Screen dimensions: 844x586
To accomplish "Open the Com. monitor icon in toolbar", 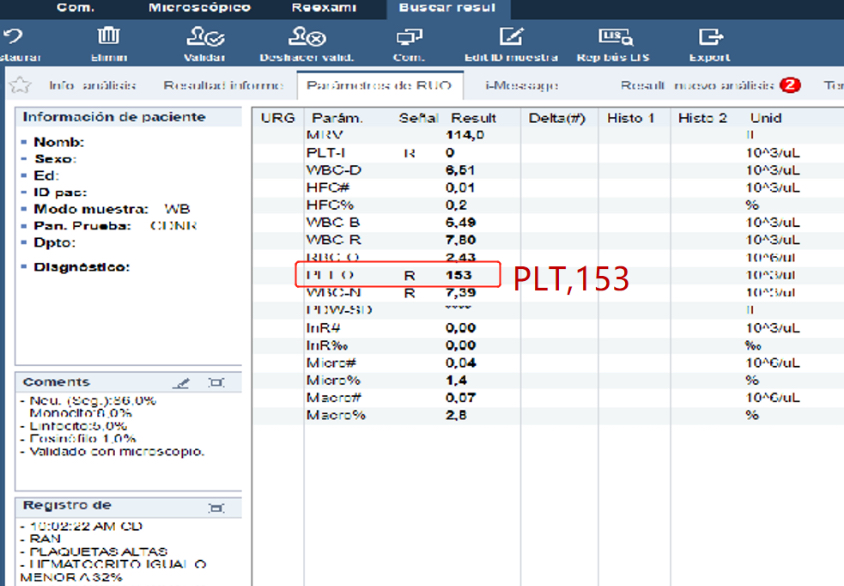I will tap(408, 38).
